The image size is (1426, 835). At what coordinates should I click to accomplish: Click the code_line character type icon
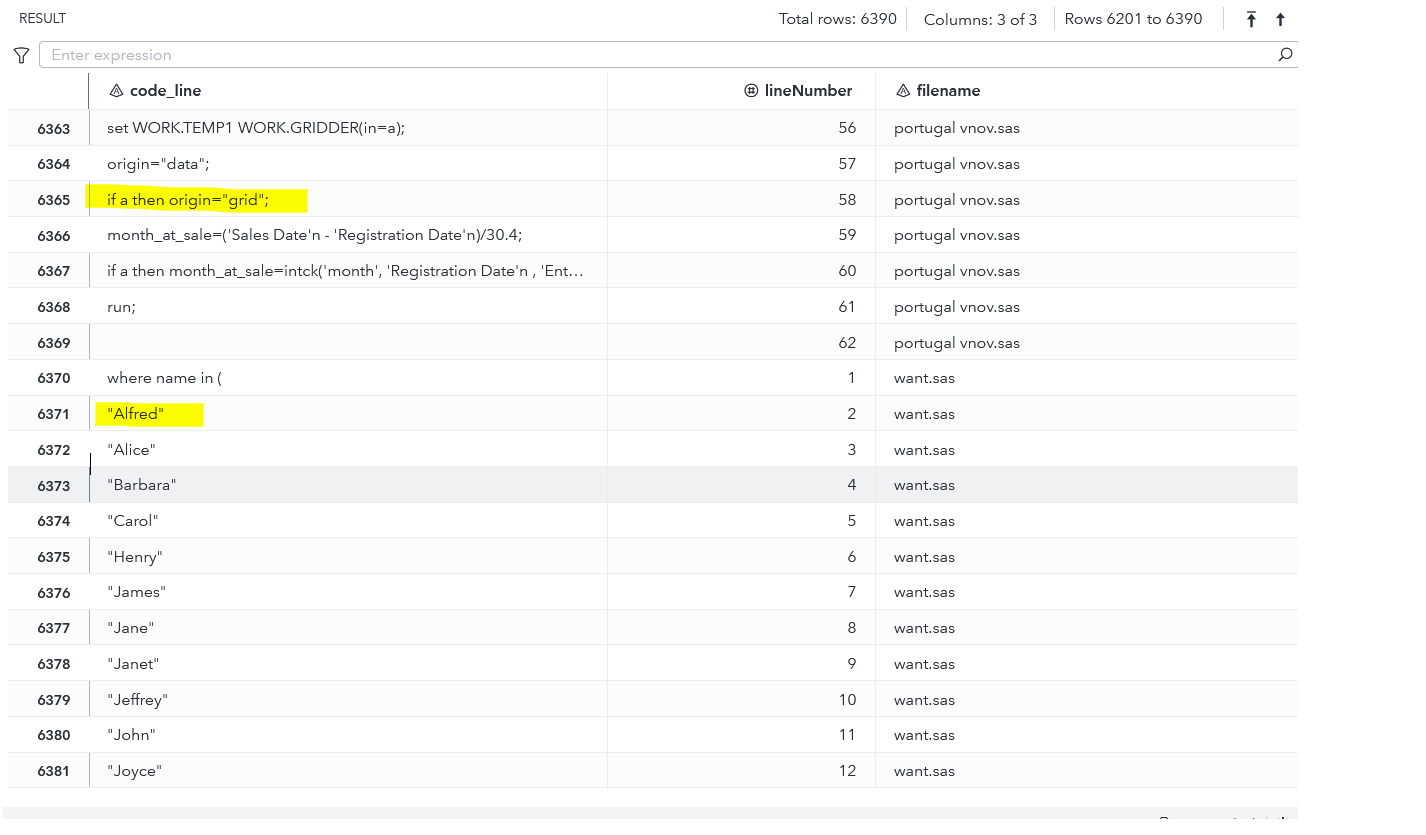[116, 91]
